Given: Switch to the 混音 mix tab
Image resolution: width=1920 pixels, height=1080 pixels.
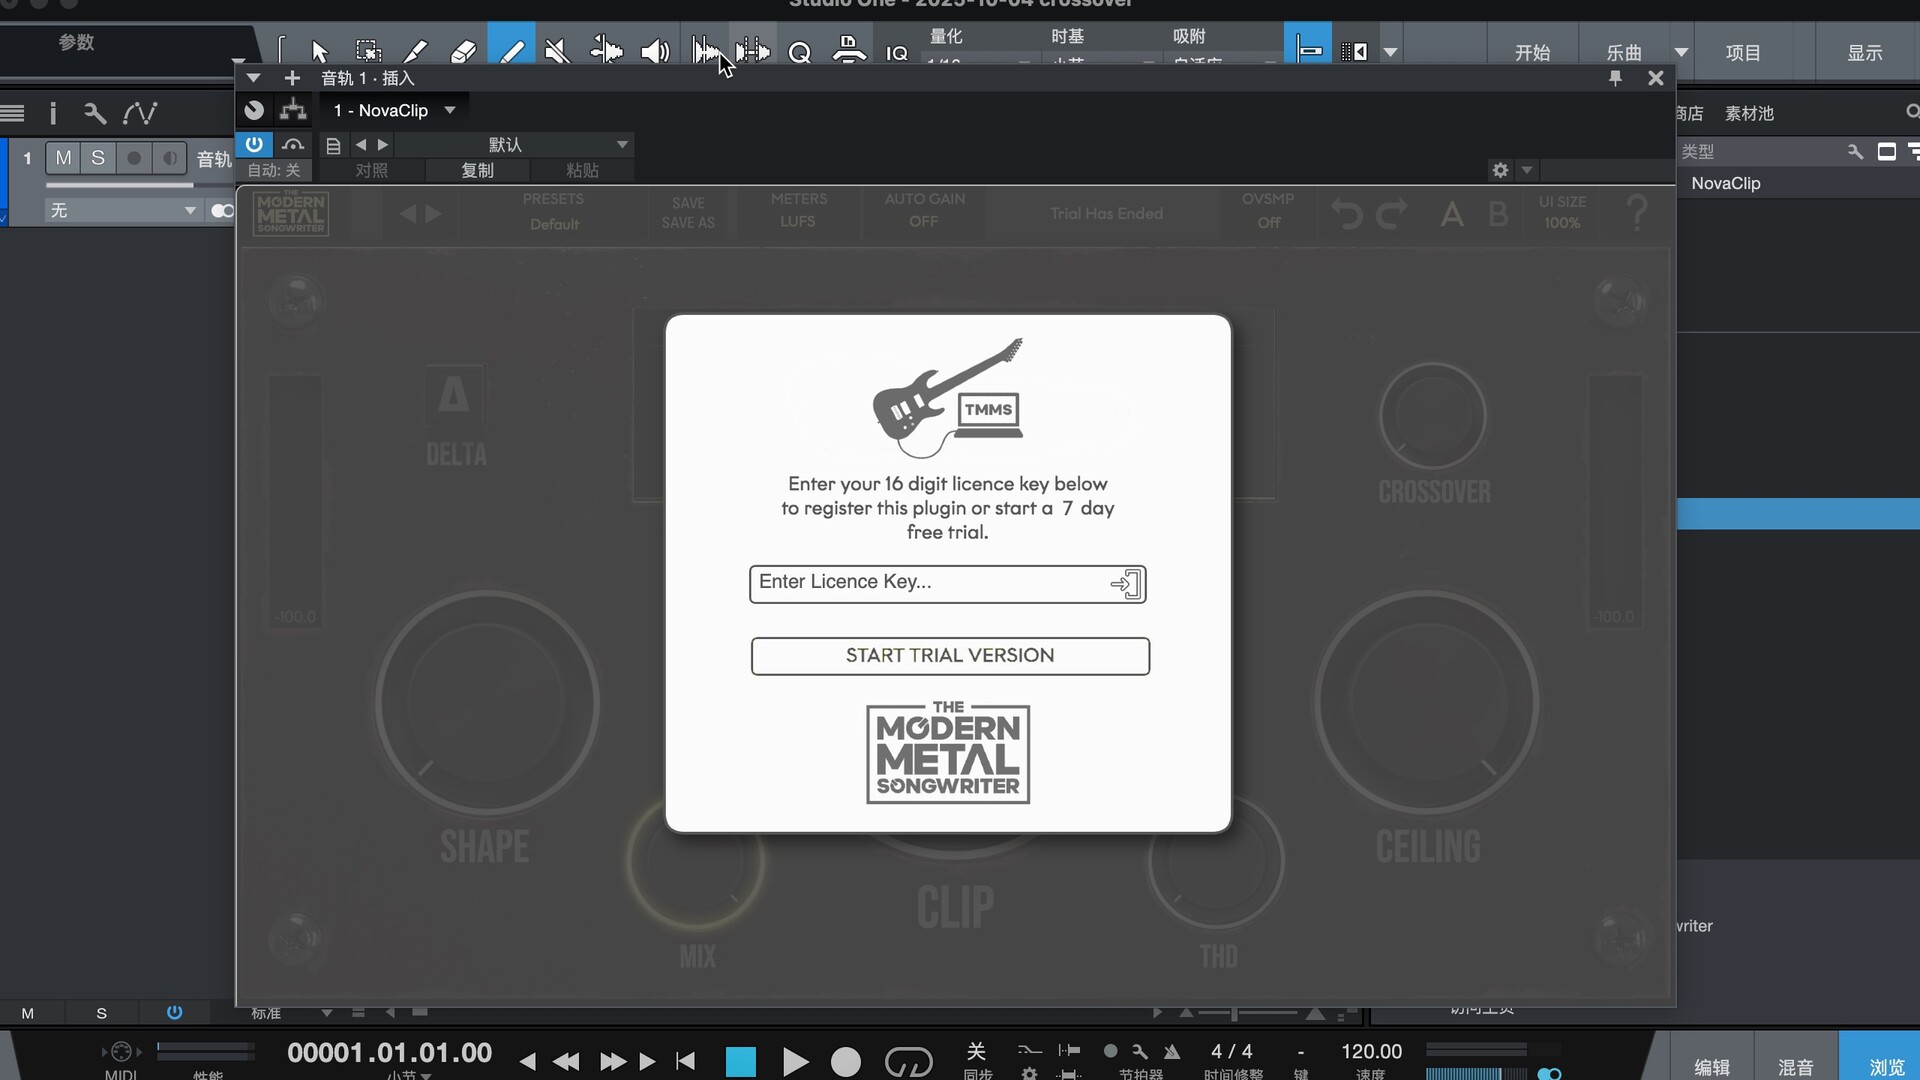Looking at the screenshot, I should 1795,1066.
